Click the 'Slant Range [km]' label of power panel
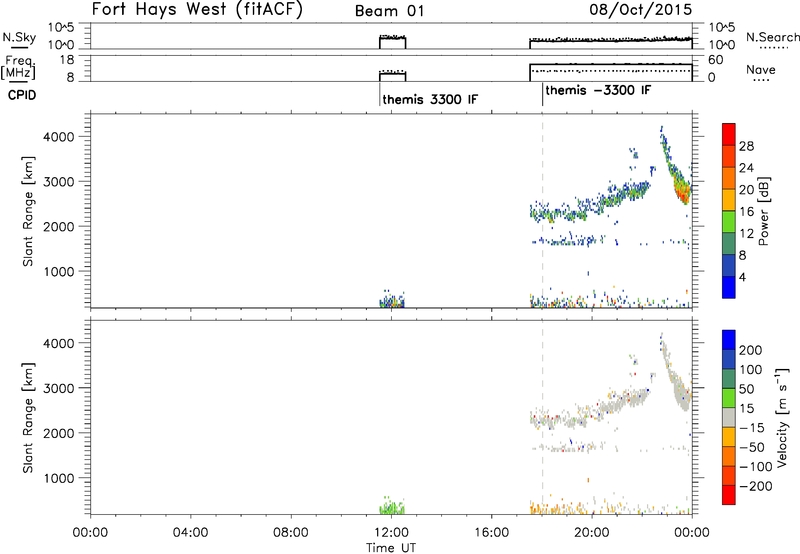800x554 pixels. pos(28,211)
